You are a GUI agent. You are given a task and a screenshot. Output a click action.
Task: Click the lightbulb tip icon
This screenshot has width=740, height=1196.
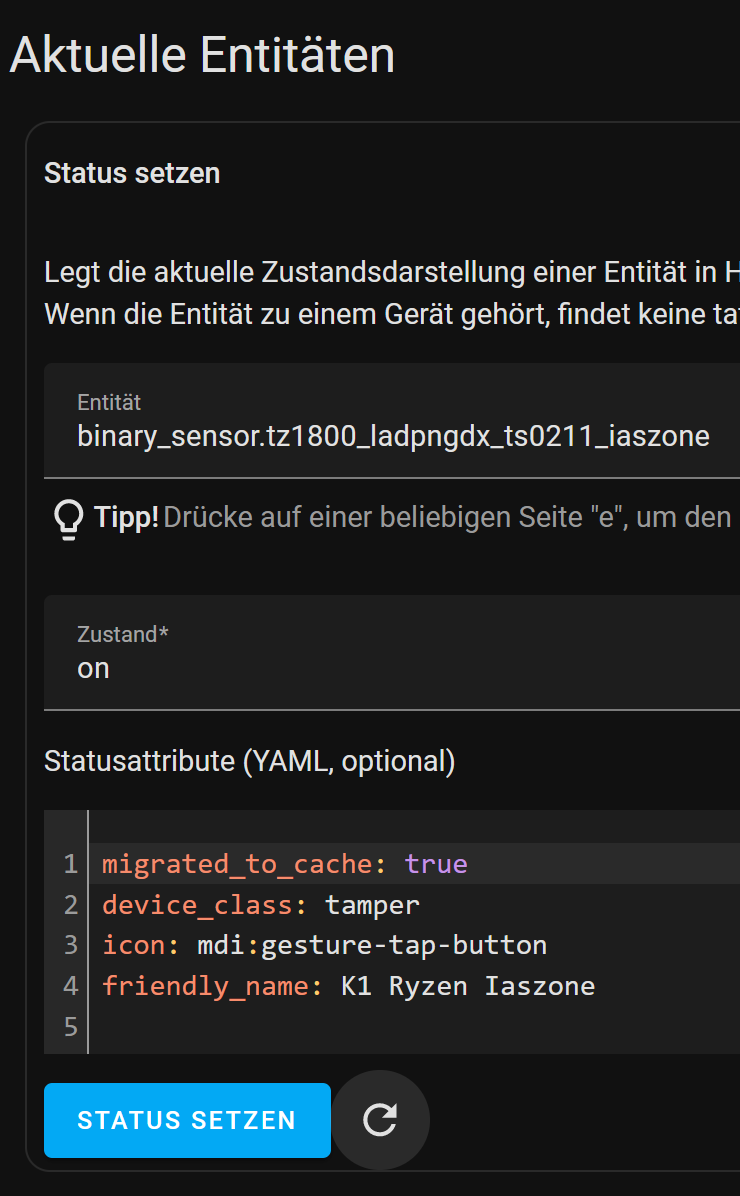[68, 518]
